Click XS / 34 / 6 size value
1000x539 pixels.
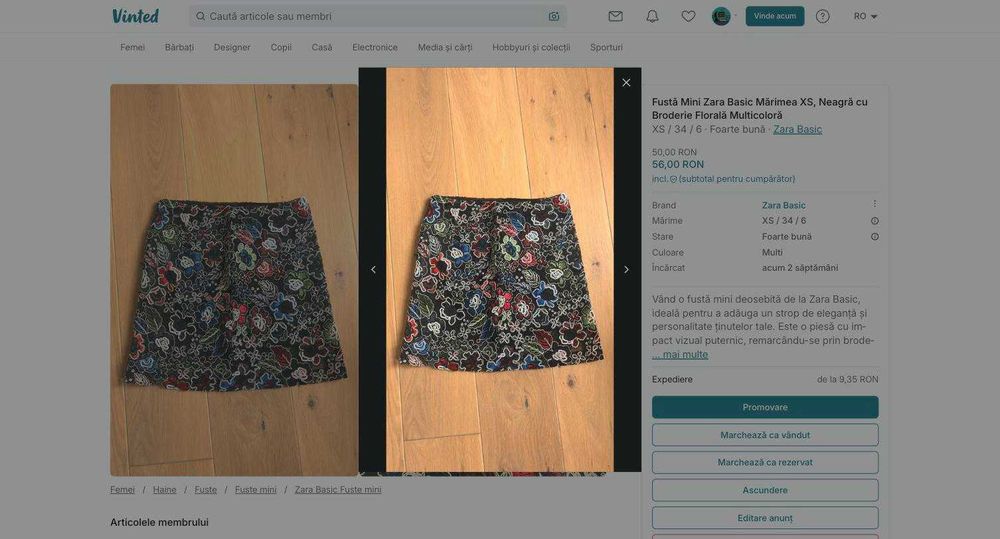click(x=784, y=221)
